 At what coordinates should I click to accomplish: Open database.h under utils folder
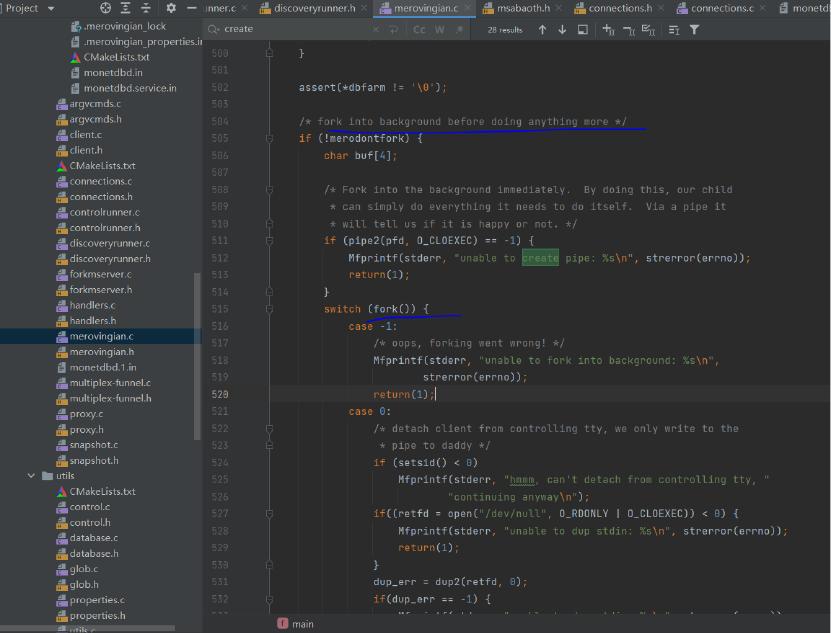coord(94,553)
